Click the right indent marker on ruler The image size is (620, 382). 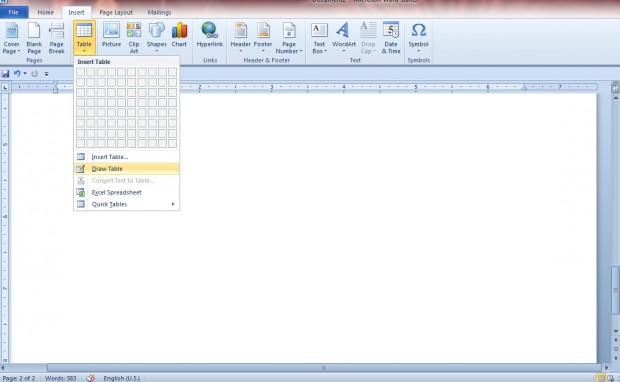[524, 88]
